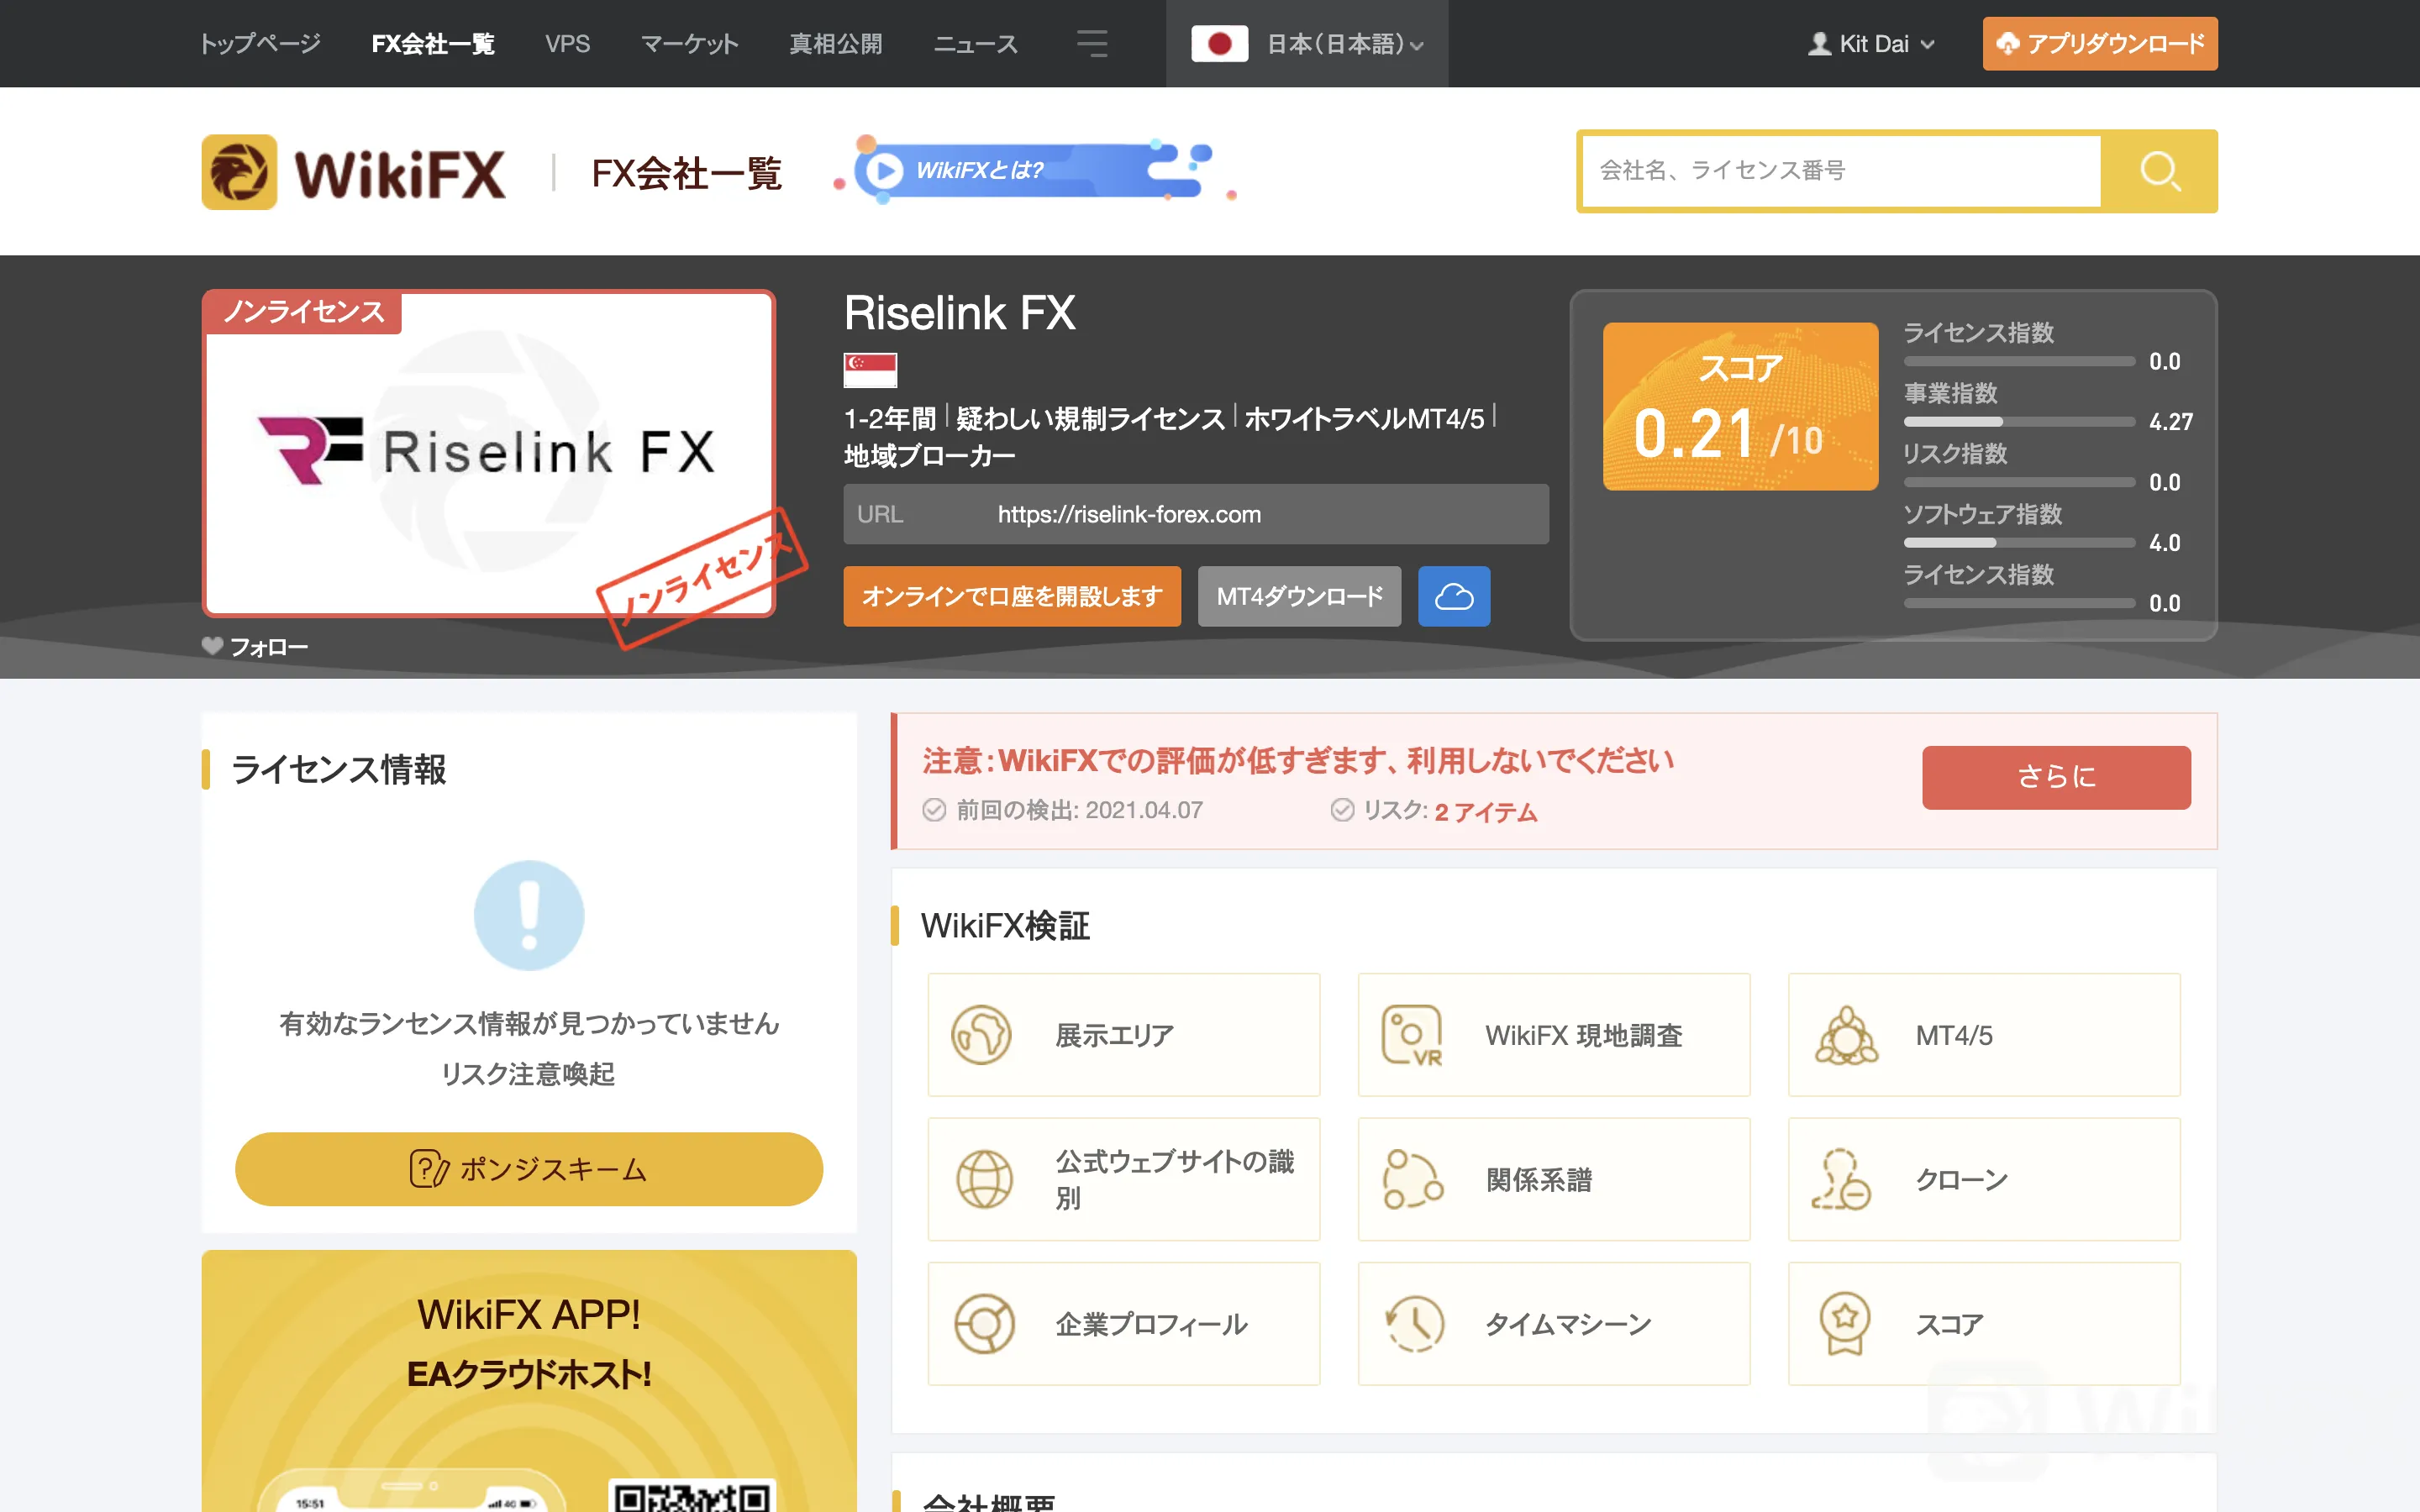Click the Riselink FX company title
Screen dimensions: 2420x1512
point(960,313)
